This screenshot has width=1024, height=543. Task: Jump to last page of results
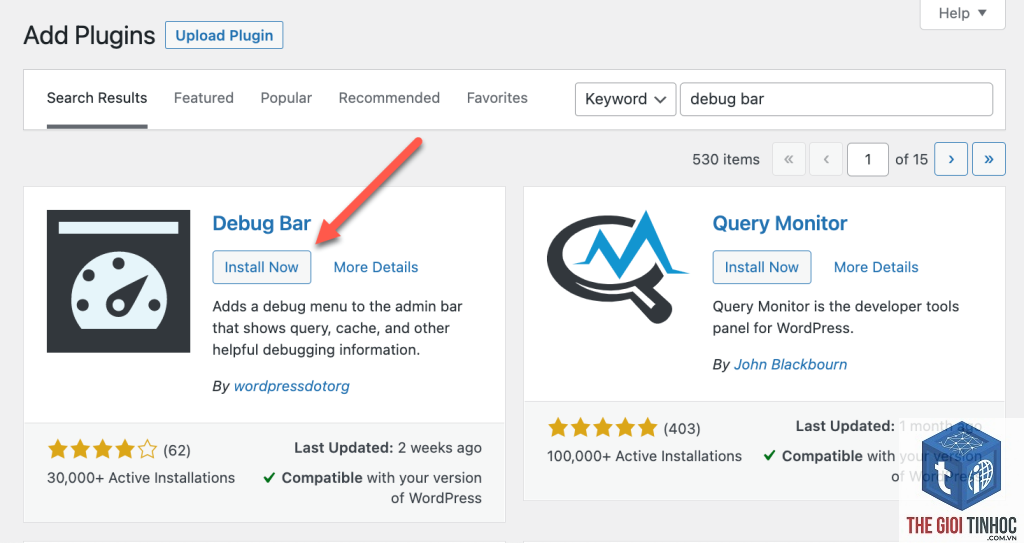pos(989,159)
